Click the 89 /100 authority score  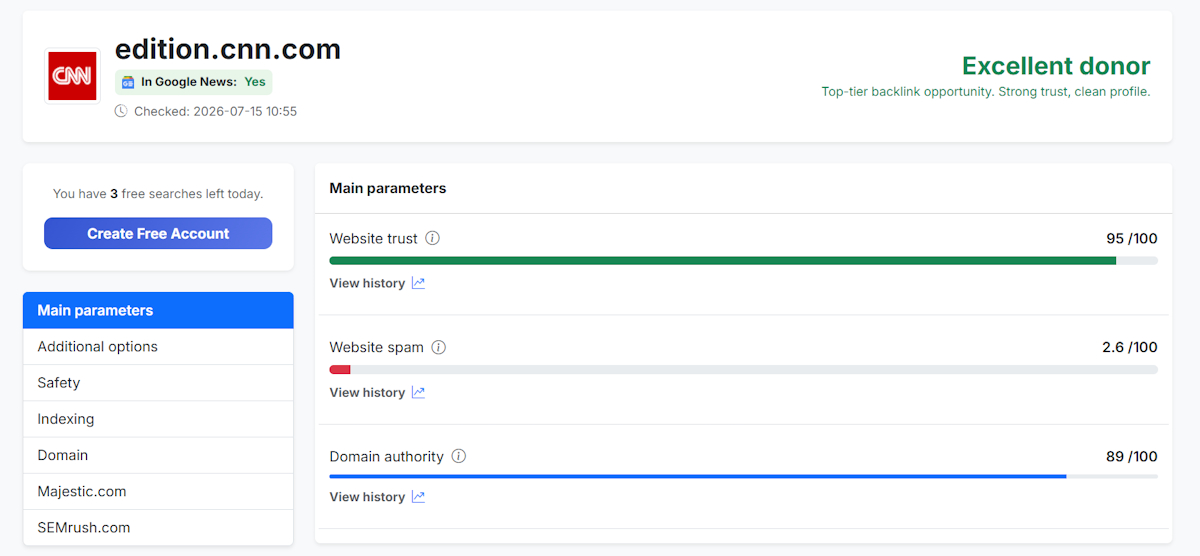pyautogui.click(x=1132, y=456)
